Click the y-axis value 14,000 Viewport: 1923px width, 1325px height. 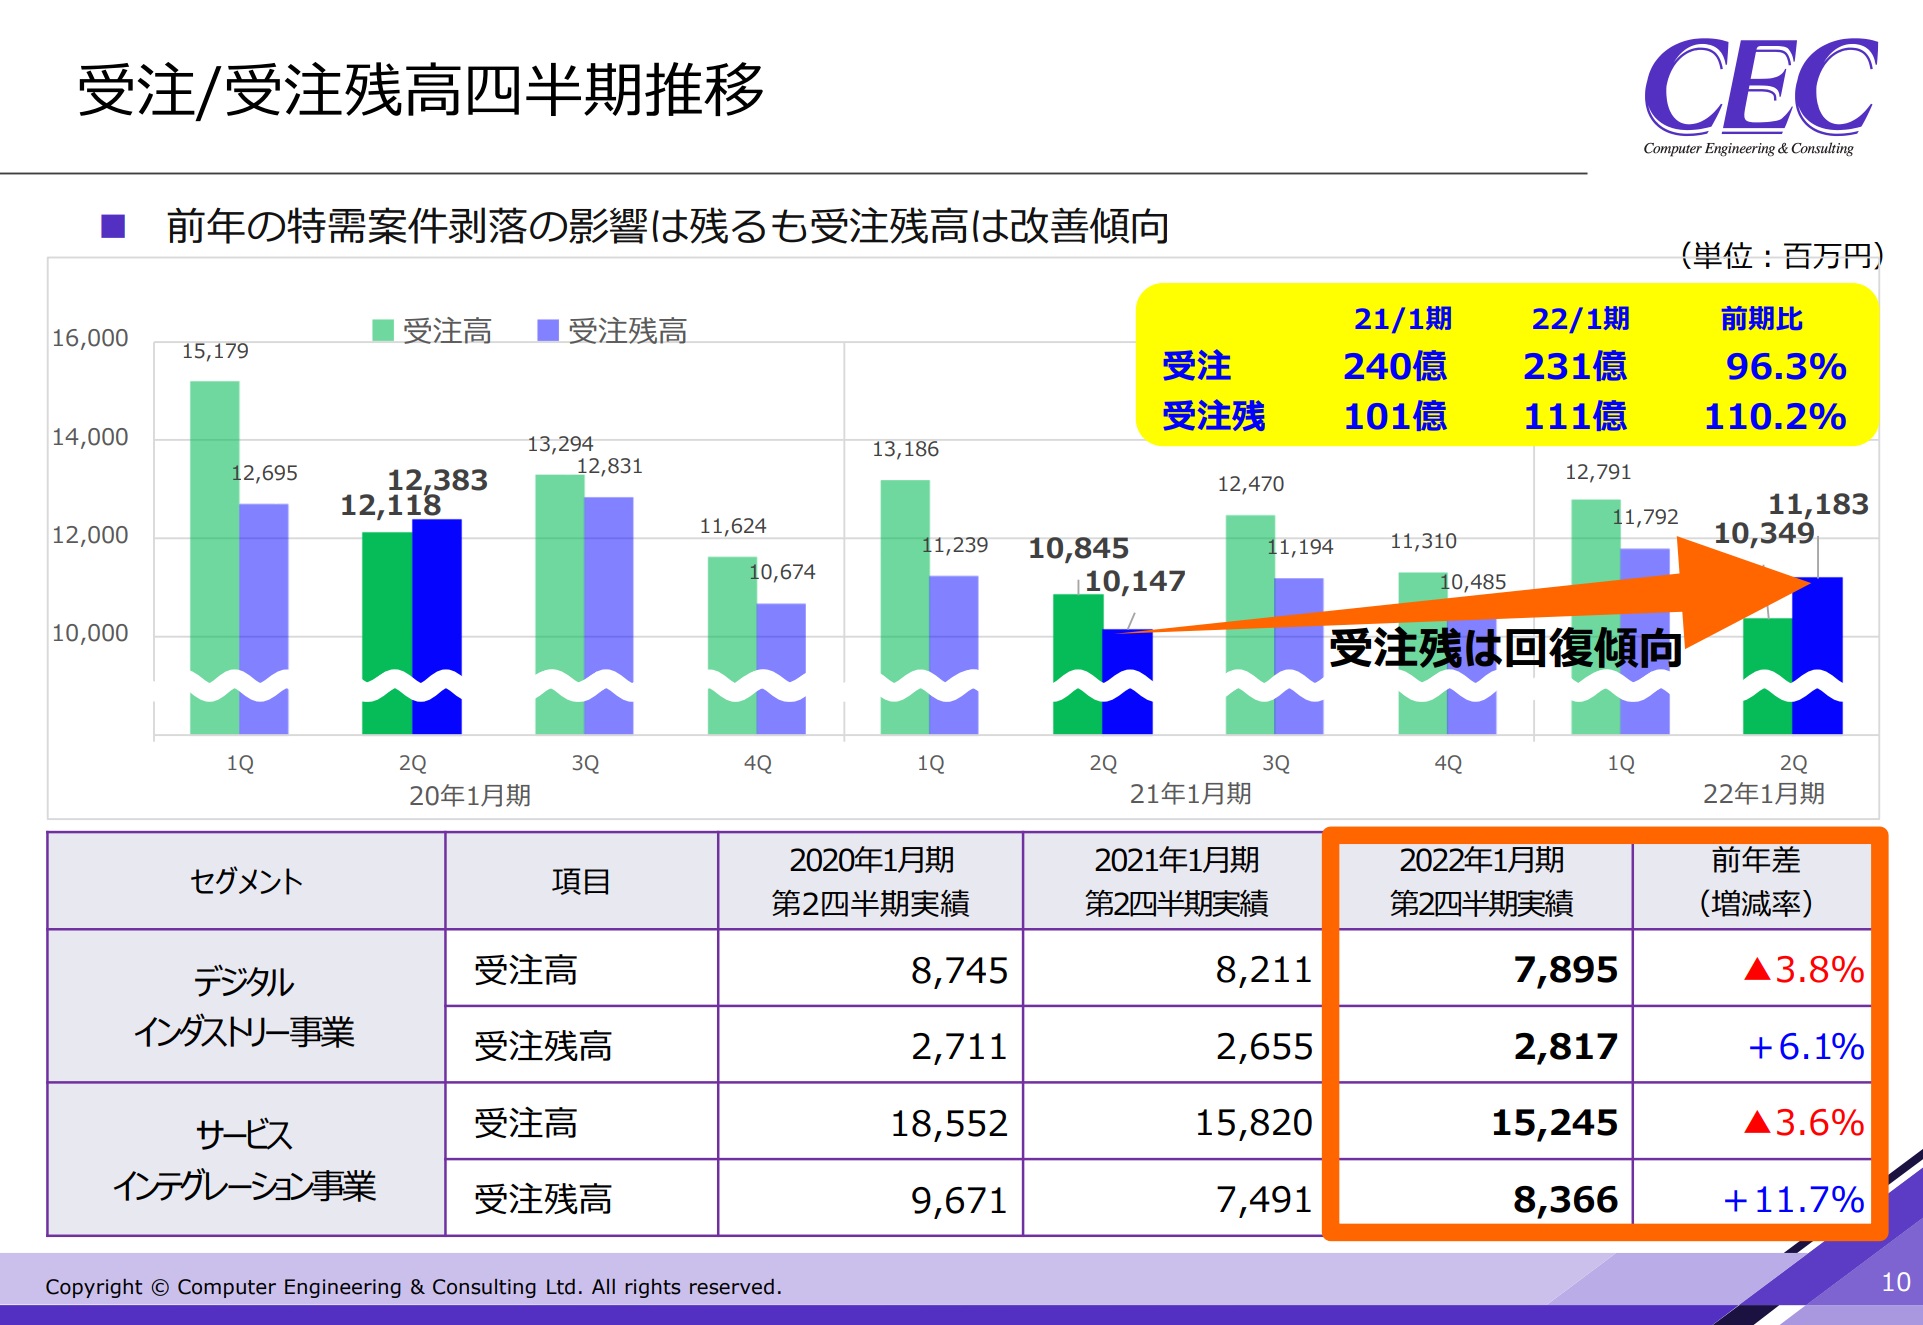tap(90, 437)
